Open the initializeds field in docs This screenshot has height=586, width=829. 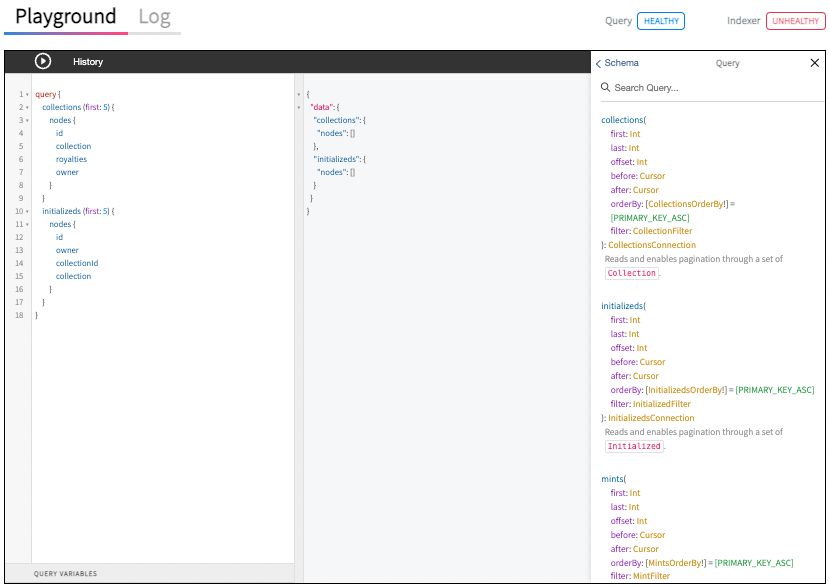click(622, 306)
